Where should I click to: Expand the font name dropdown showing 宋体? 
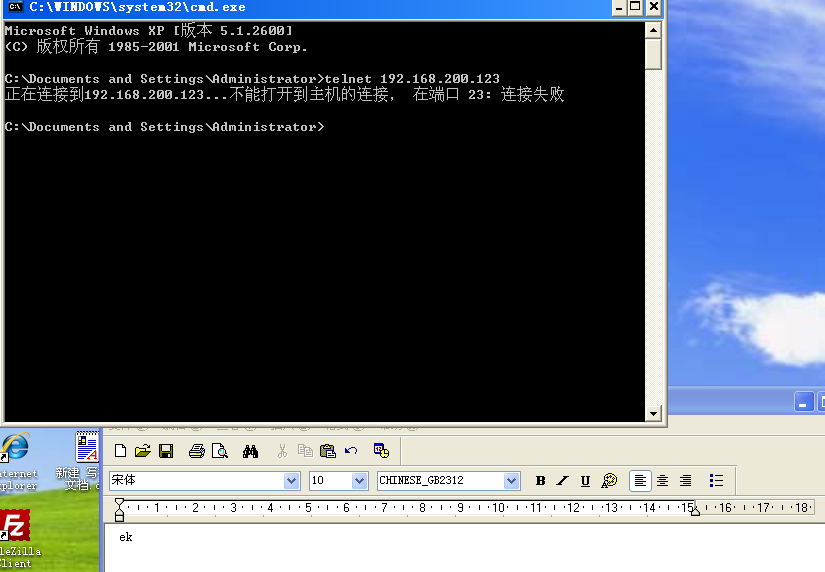(x=291, y=480)
